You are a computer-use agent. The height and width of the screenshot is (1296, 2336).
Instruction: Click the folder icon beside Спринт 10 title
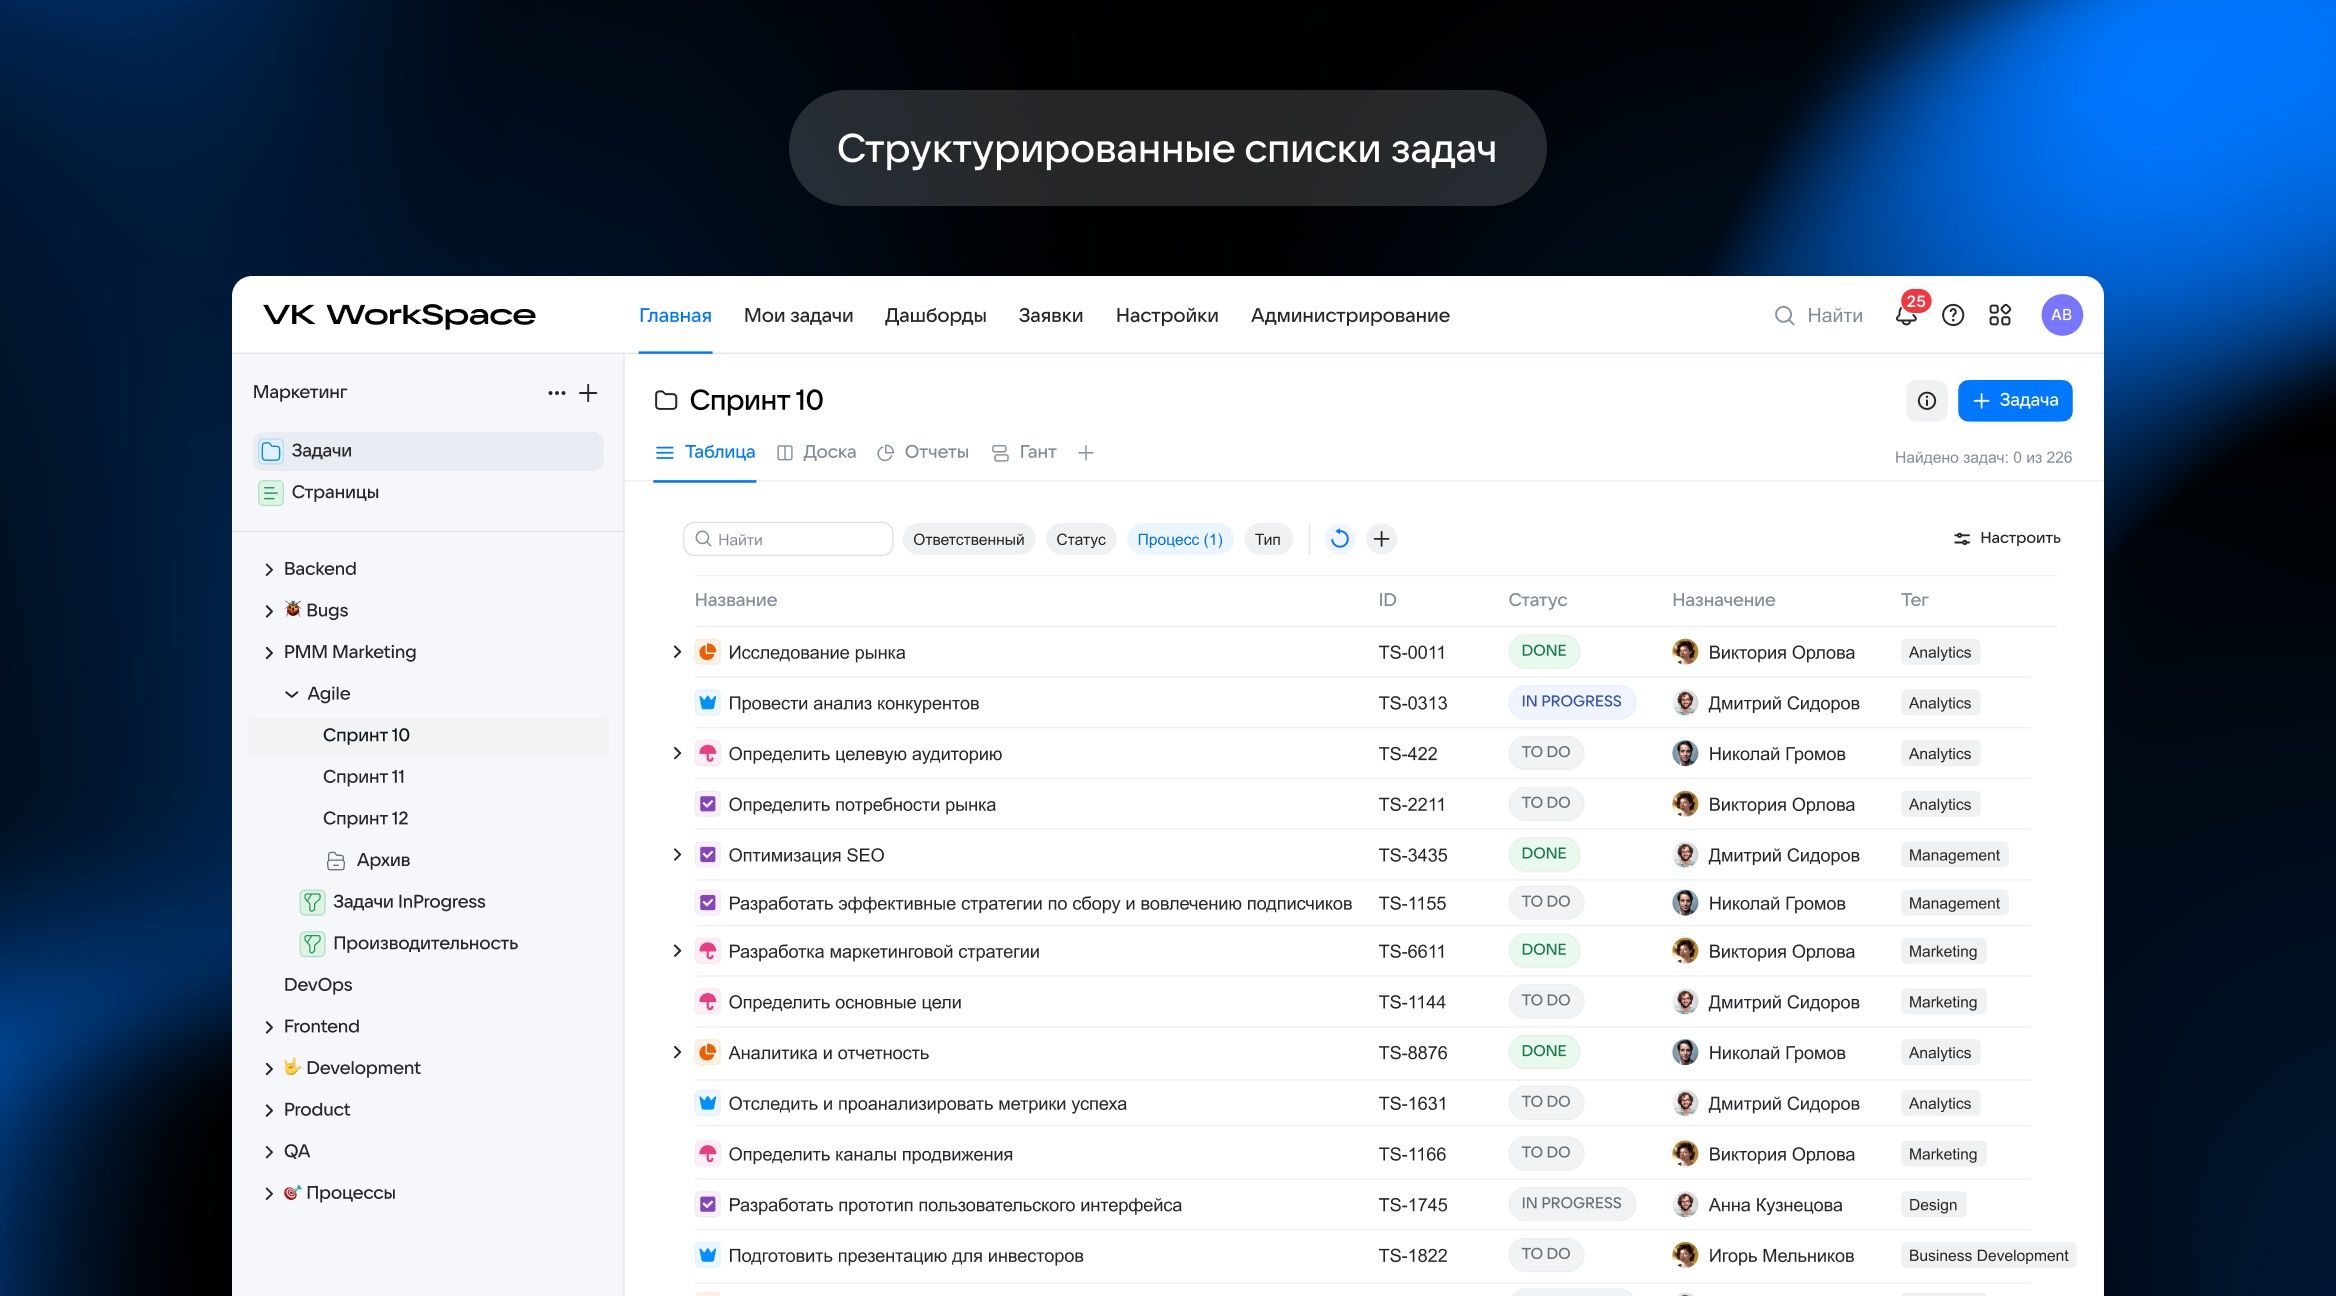click(x=666, y=401)
